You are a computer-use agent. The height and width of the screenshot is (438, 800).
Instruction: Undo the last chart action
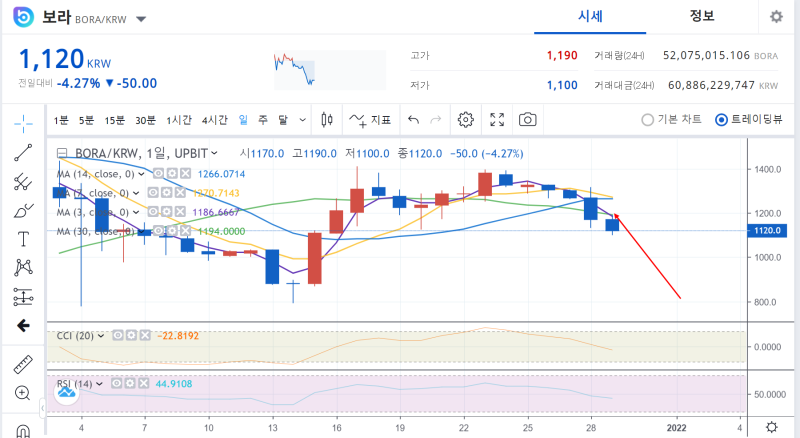point(413,120)
